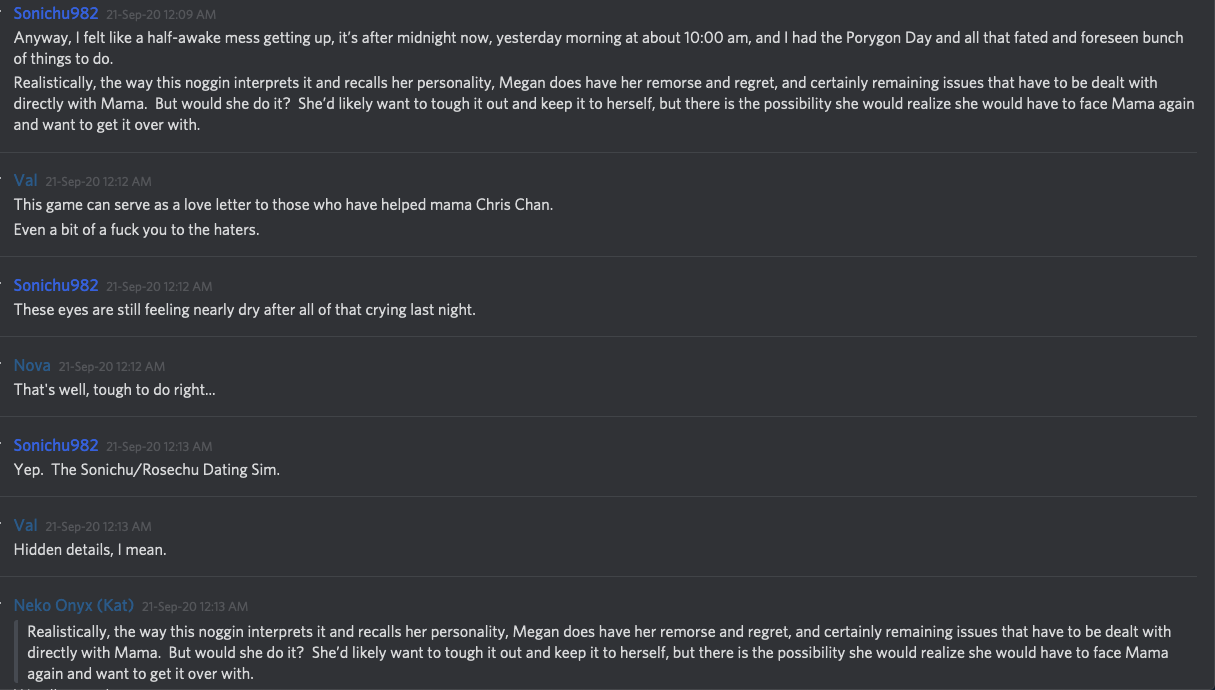Open Val's profile from the love letter message
1215x690 pixels.
(x=26, y=180)
